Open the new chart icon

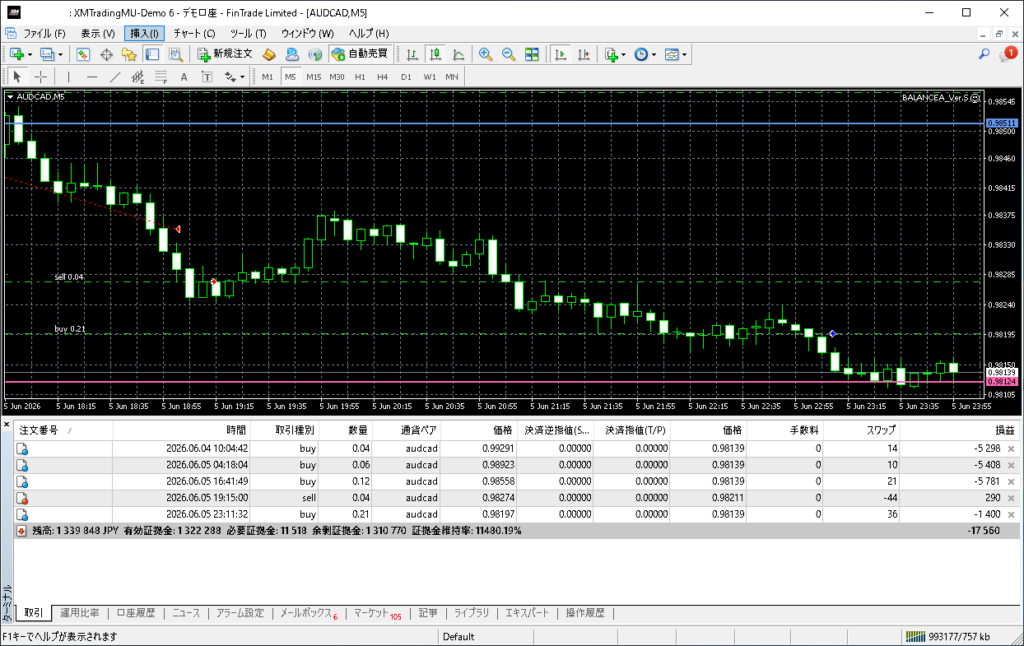point(16,54)
